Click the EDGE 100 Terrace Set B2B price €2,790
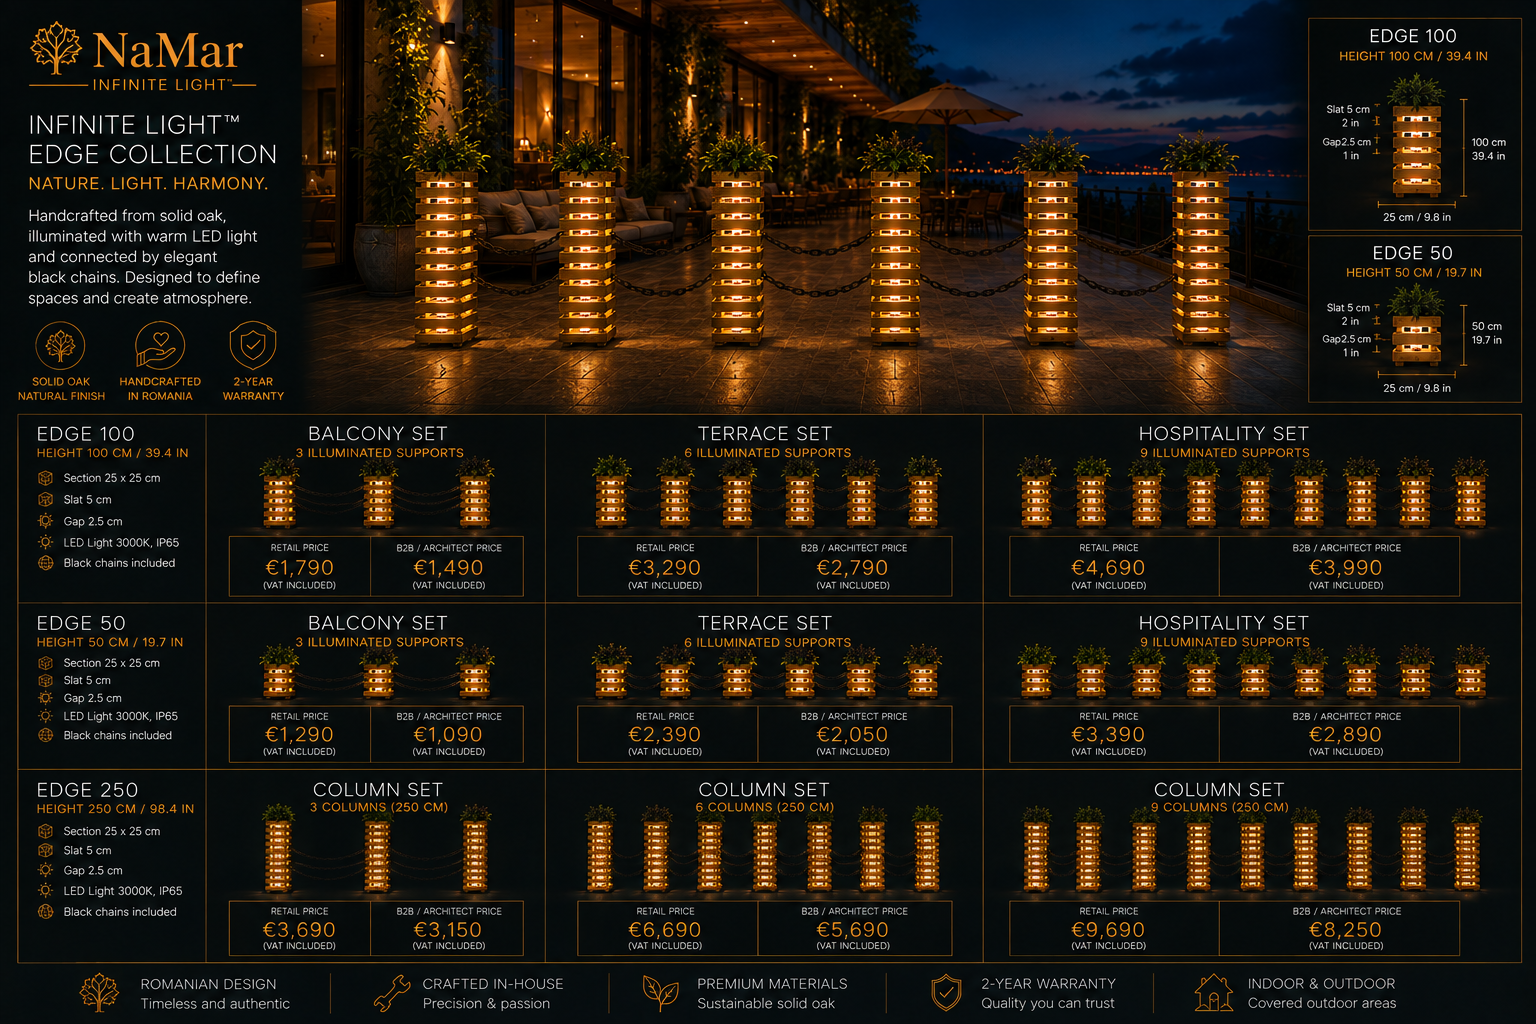This screenshot has width=1536, height=1024. point(853,568)
